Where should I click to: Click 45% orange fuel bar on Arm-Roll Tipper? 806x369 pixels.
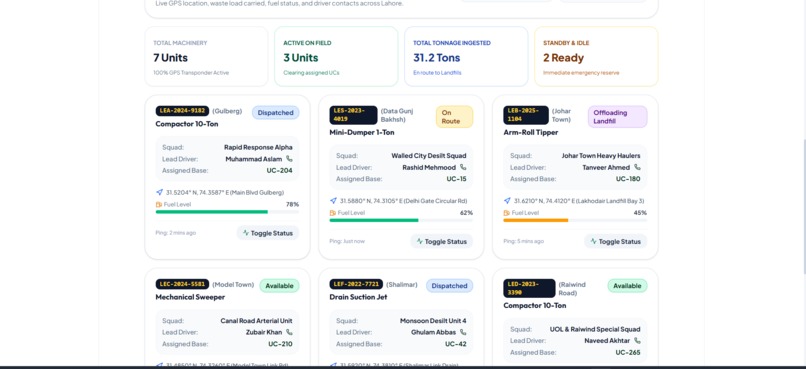575,220
